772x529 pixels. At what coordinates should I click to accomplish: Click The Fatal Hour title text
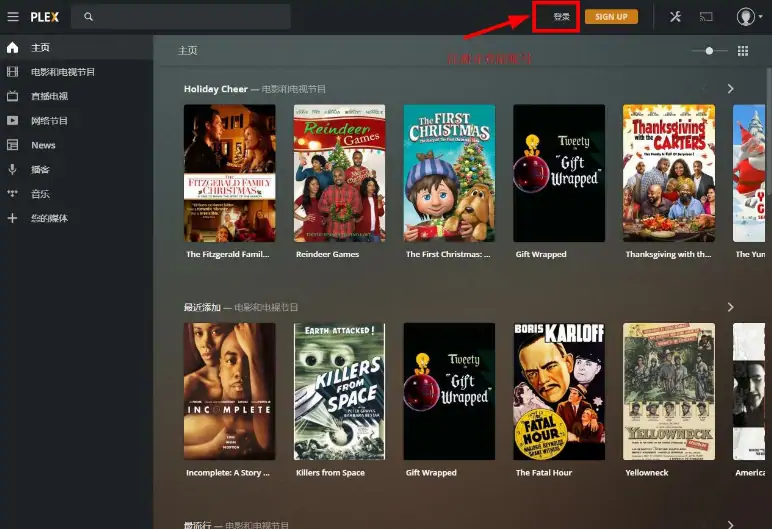tap(544, 473)
